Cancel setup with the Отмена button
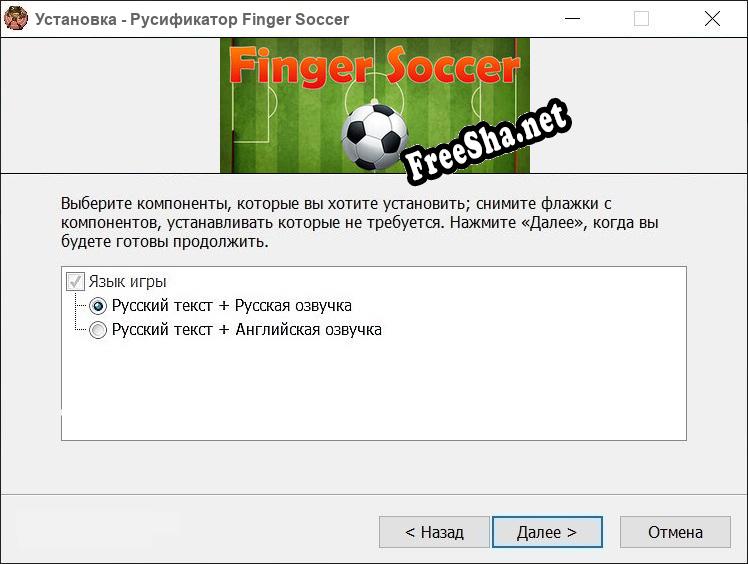748x564 pixels. click(675, 532)
